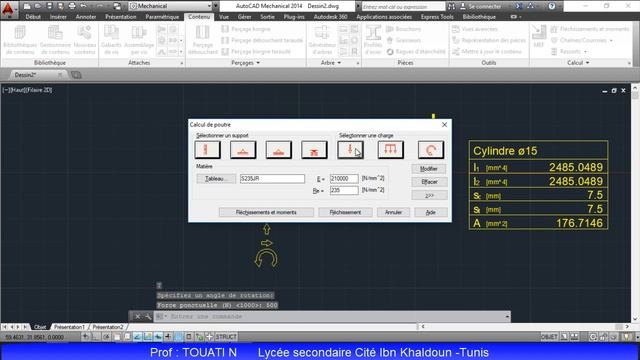Image resolution: width=640 pixels, height=360 pixels.
Task: Choose the fourth support type icon in Calcul de poutre
Action: pos(314,150)
